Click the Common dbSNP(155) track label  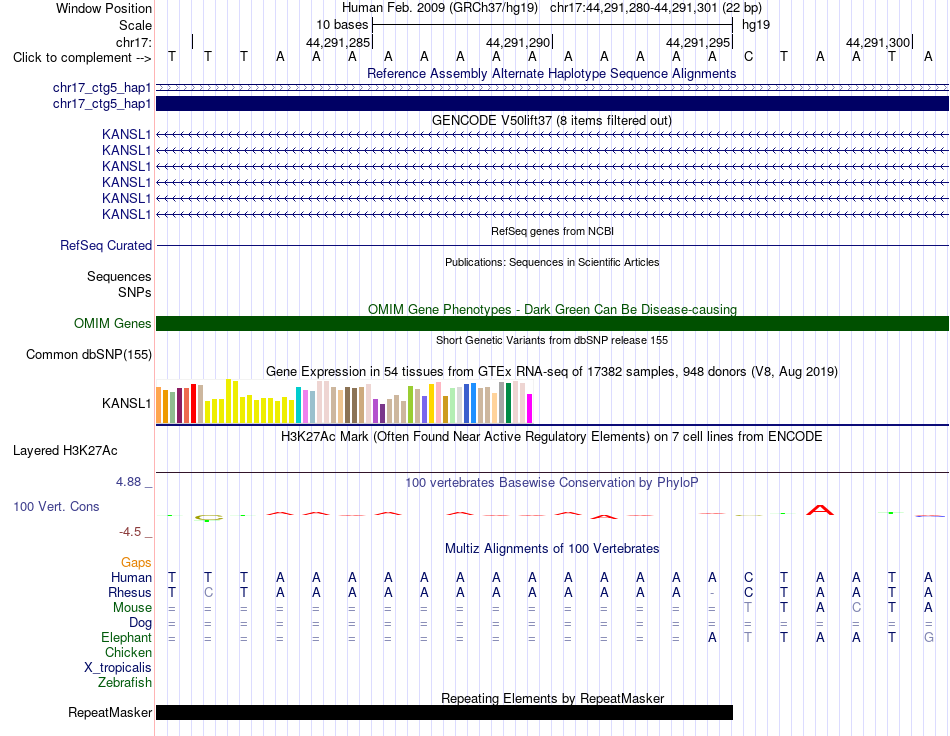pos(89,354)
